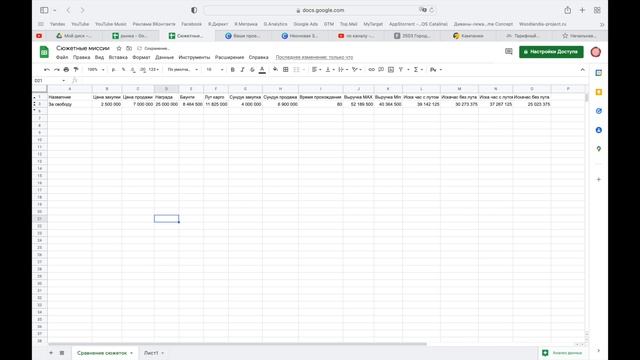Switch to the Лист1 sheet tab
The image size is (640, 360).
pos(154,353)
